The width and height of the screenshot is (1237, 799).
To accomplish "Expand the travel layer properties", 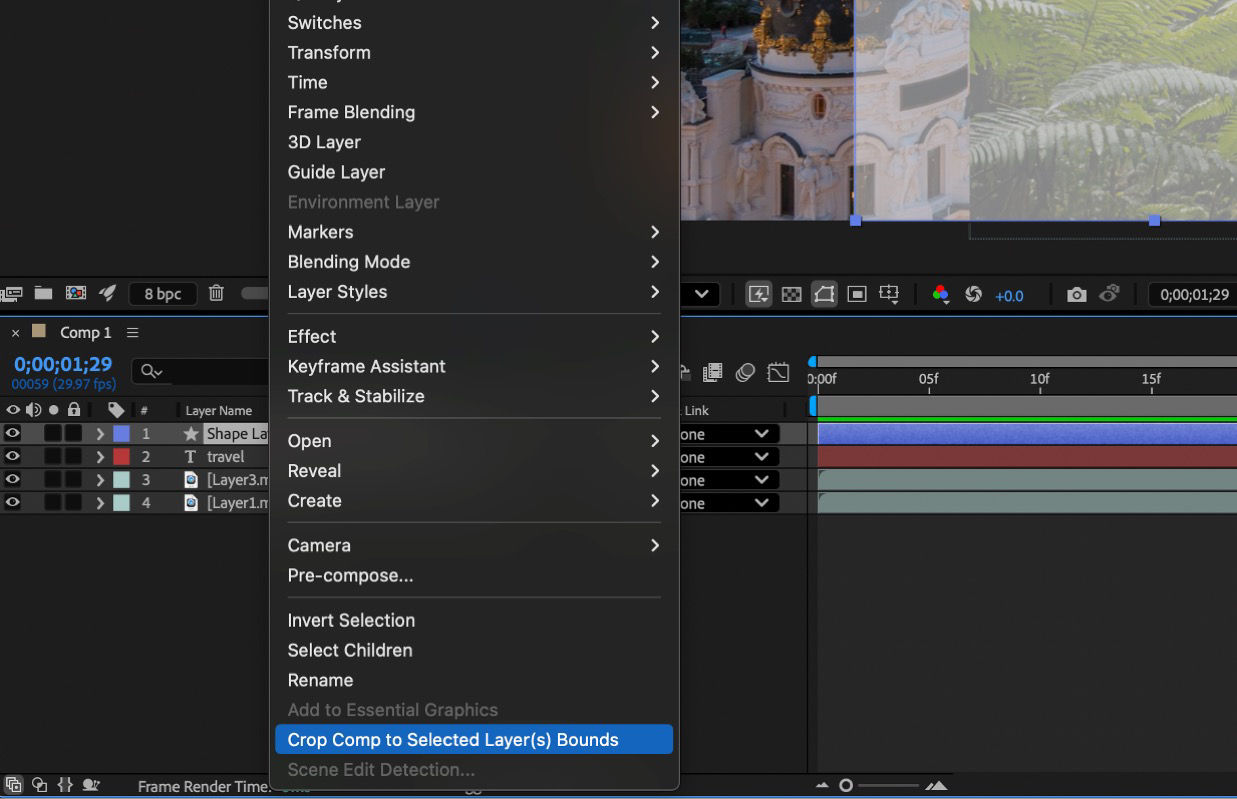I will coord(100,457).
